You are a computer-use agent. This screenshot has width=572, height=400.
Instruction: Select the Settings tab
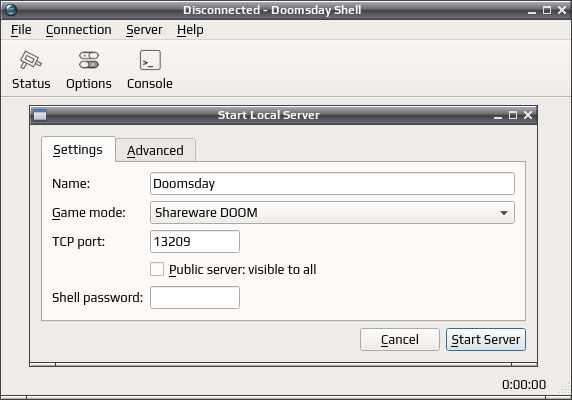pos(78,149)
